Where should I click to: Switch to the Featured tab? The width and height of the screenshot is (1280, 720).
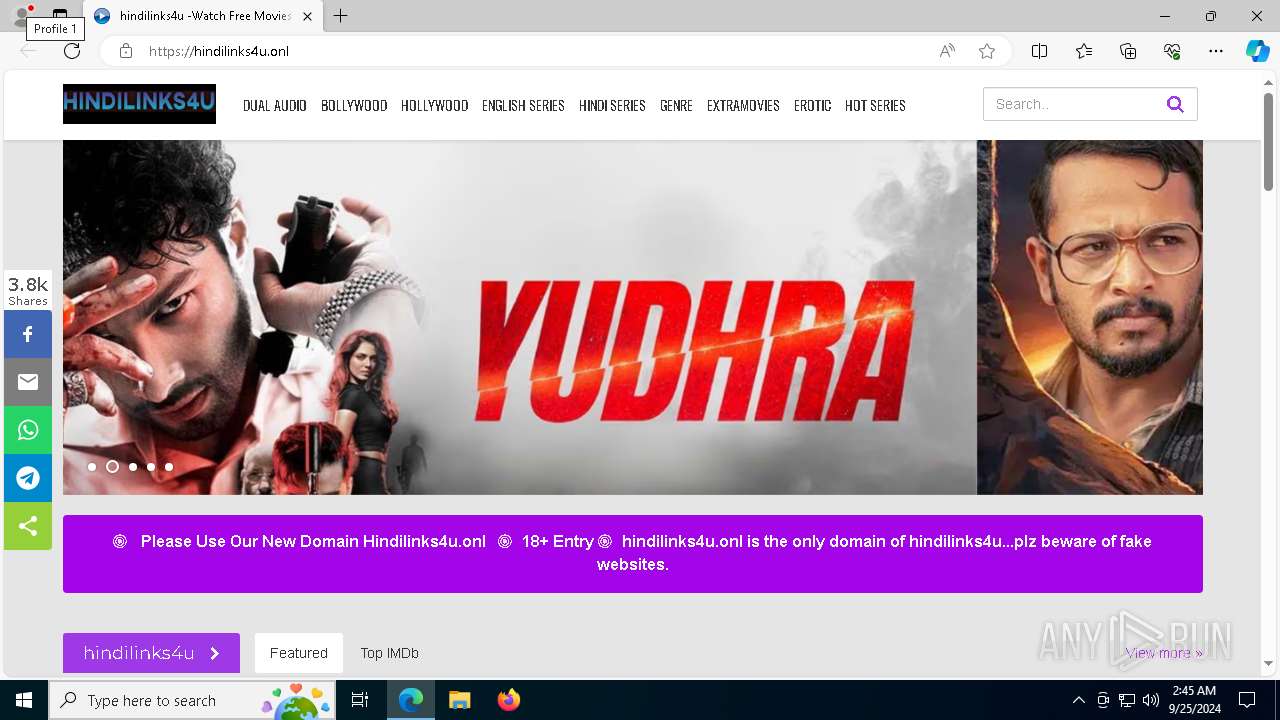pos(298,653)
